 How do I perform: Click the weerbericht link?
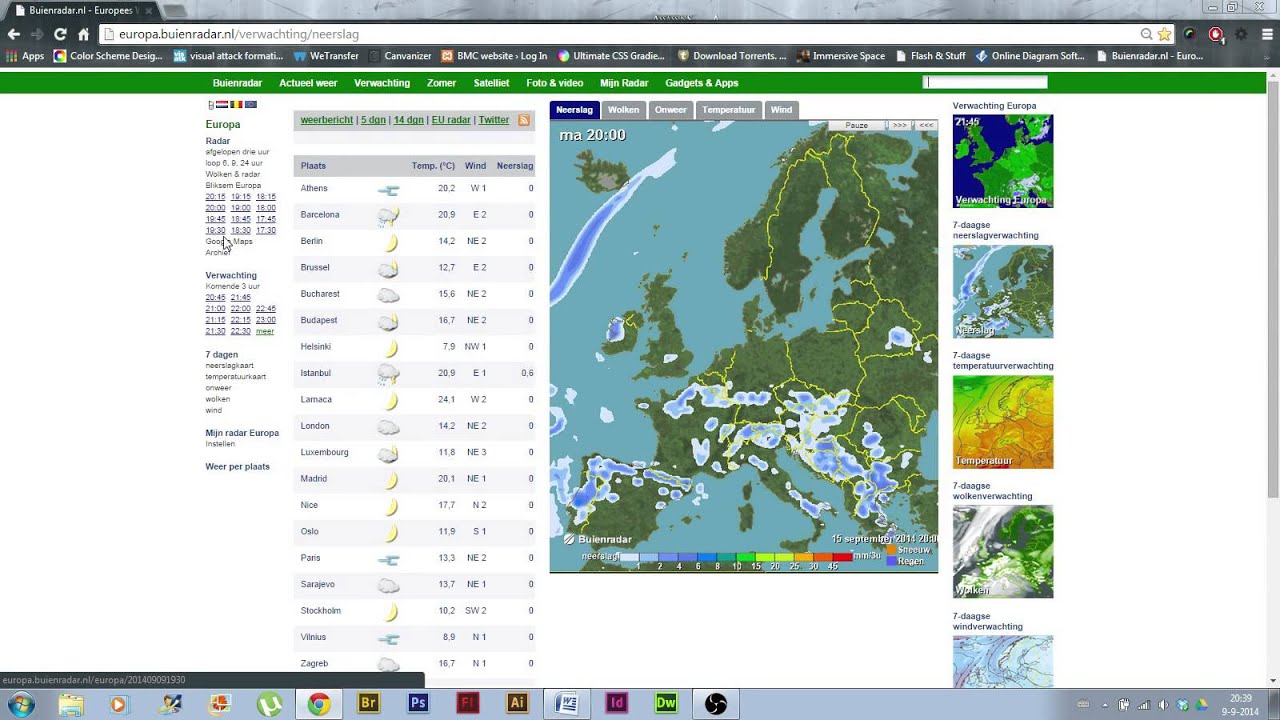click(327, 120)
